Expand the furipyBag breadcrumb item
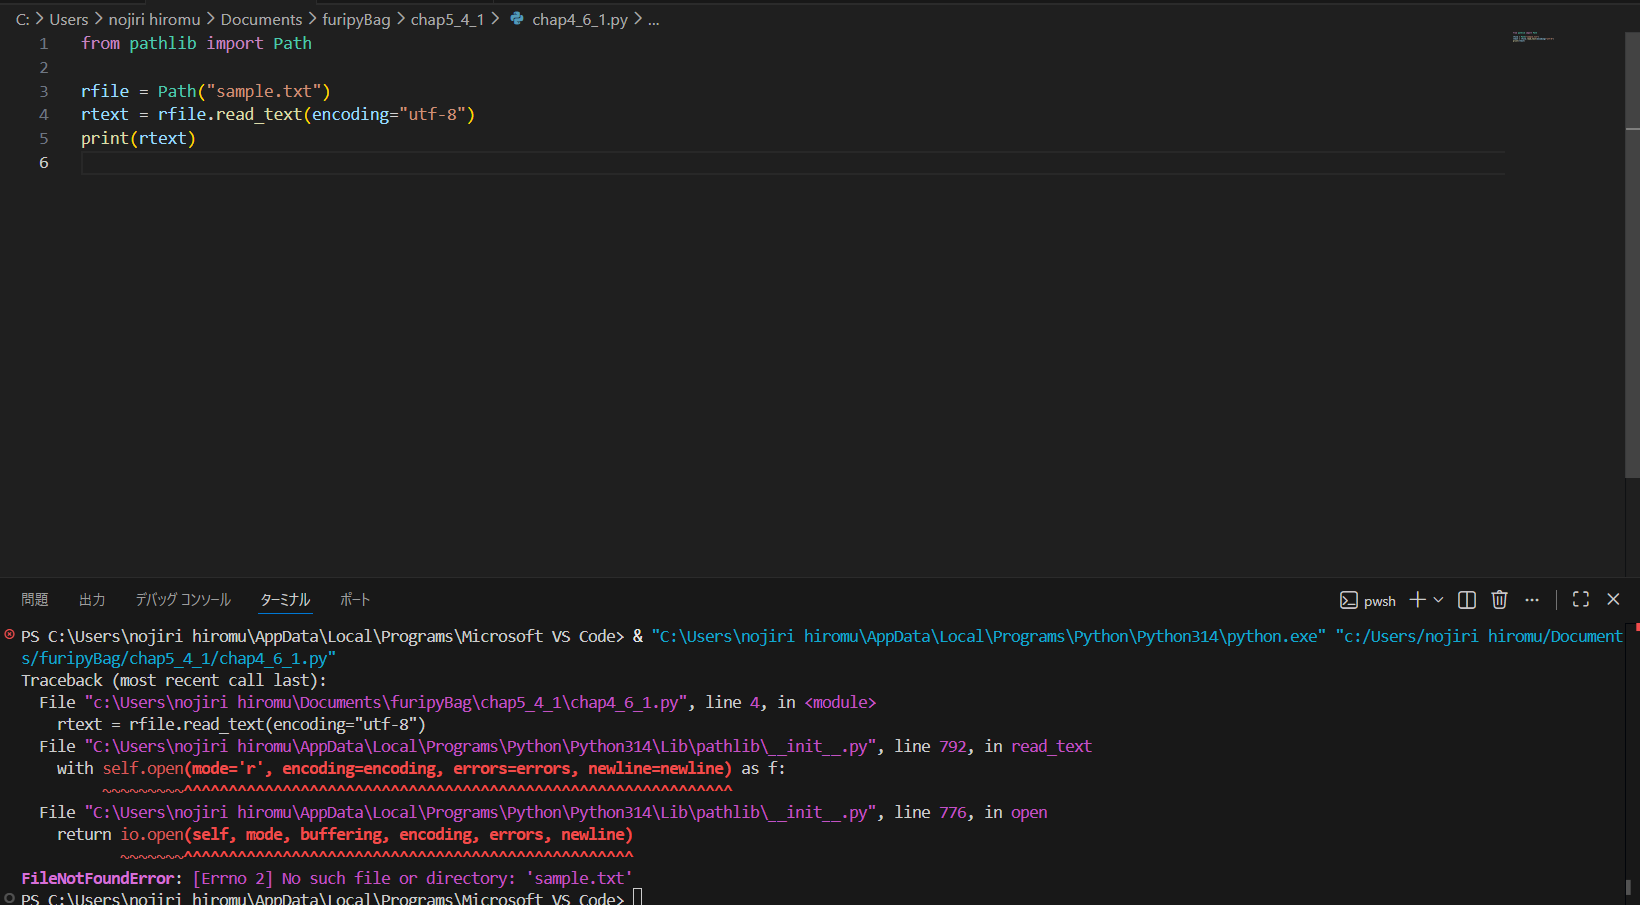This screenshot has height=905, width=1640. [x=356, y=19]
